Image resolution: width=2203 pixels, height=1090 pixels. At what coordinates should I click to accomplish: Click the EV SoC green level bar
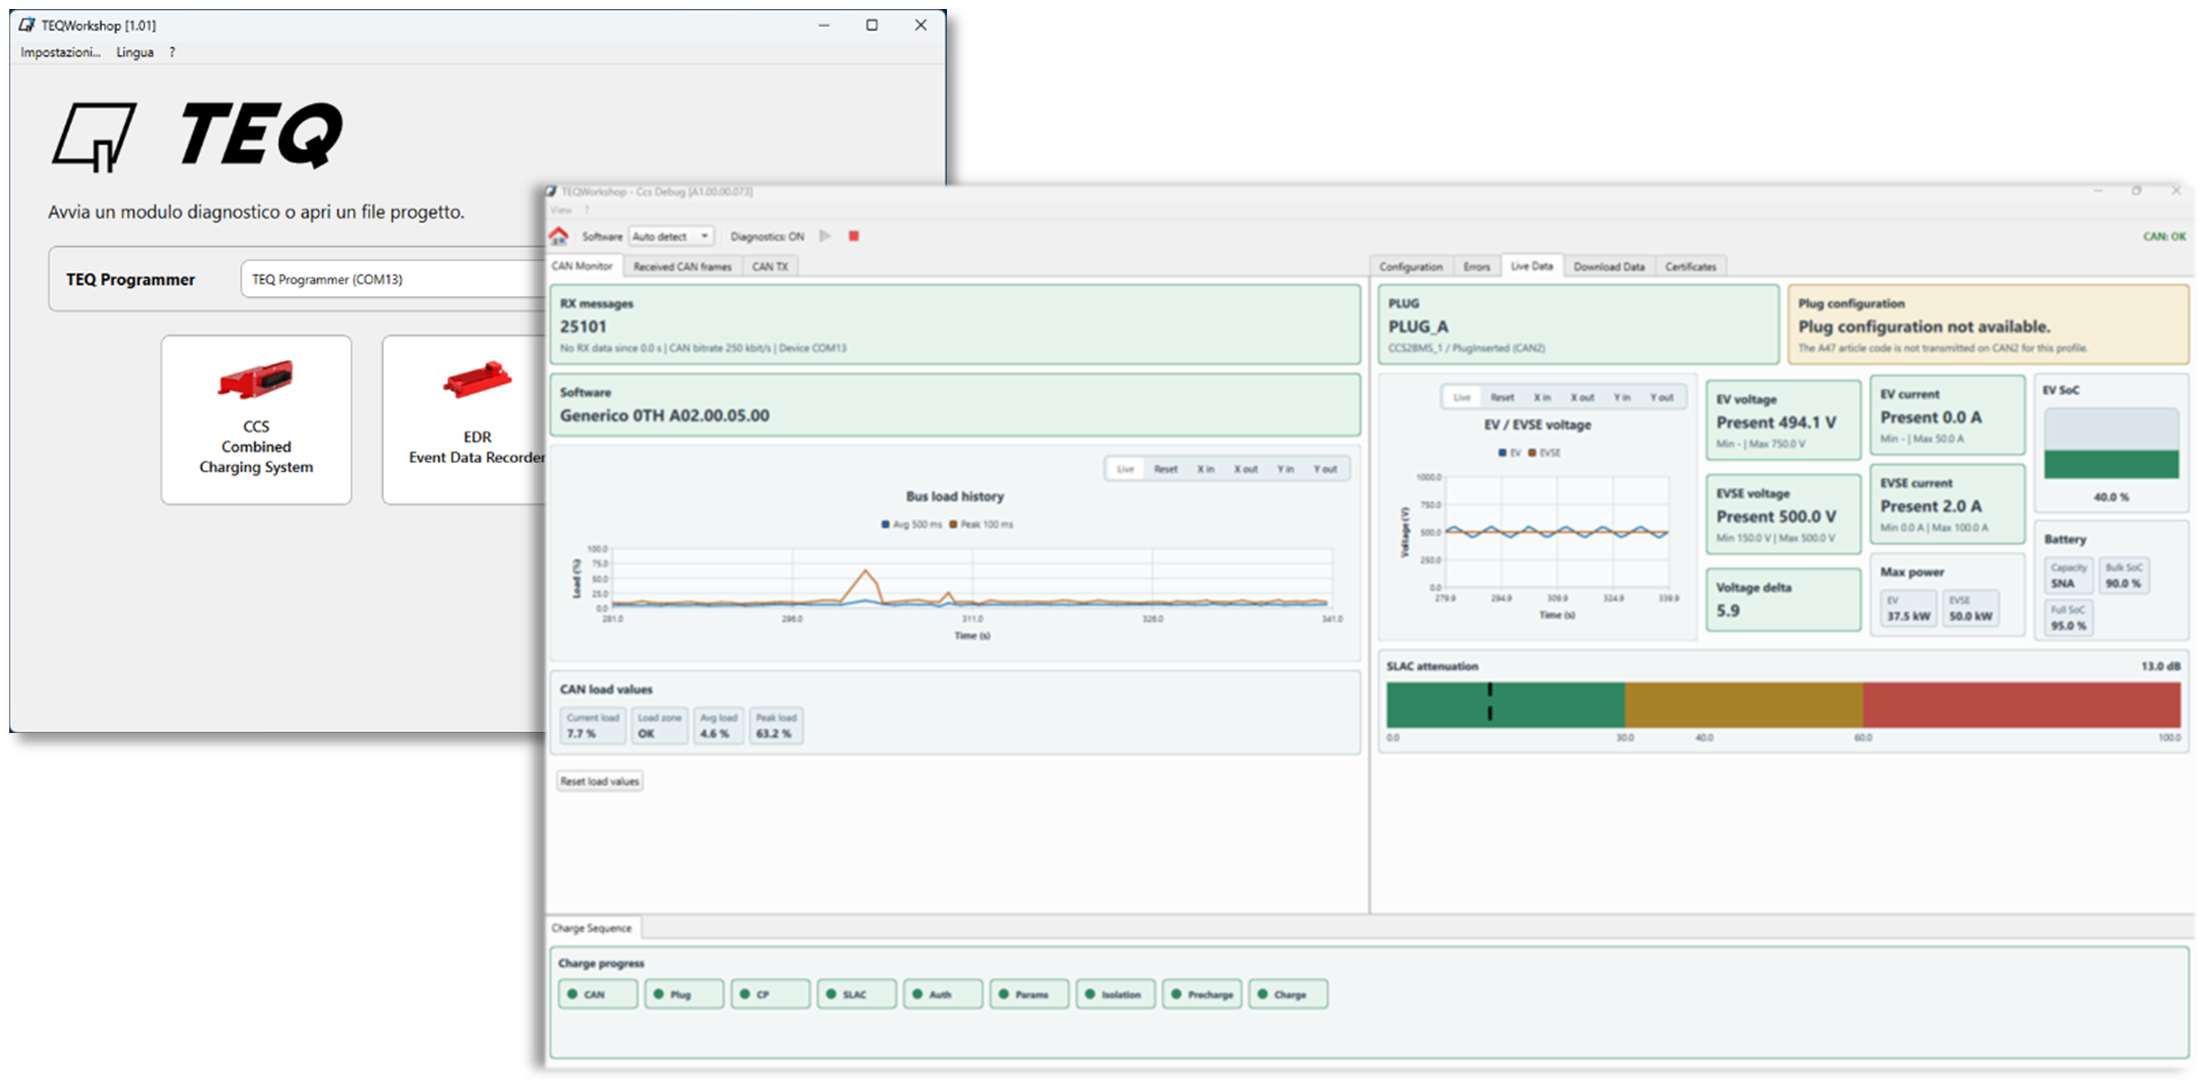coord(2111,464)
